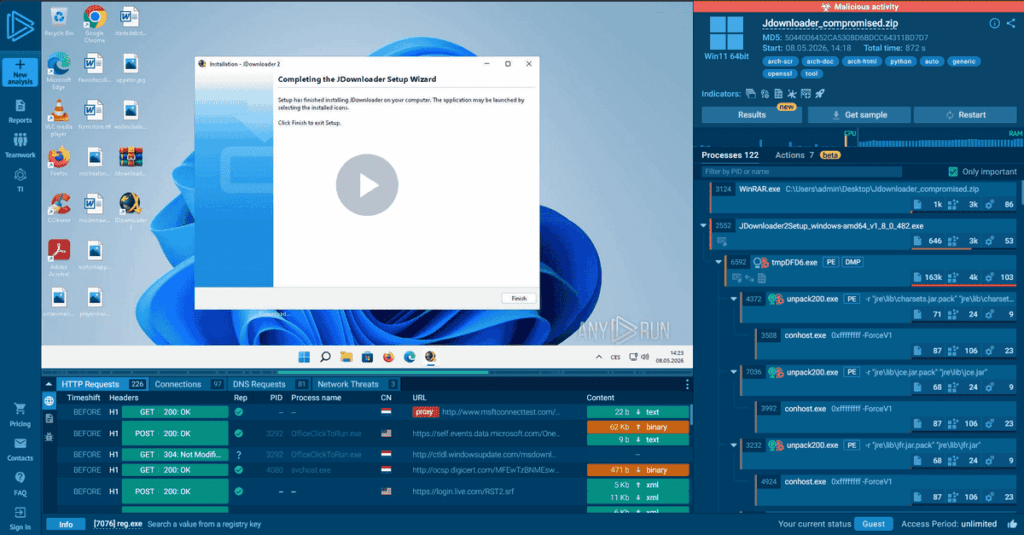1024x535 pixels.
Task: Open the Teamwork section in the sidebar
Action: pos(20,146)
